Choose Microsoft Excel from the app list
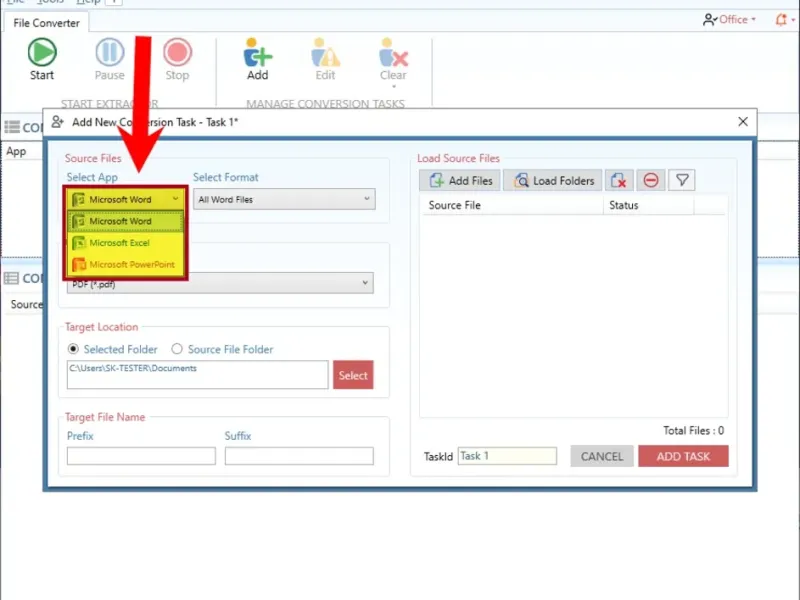Screen dimensions: 800x600 (126, 243)
